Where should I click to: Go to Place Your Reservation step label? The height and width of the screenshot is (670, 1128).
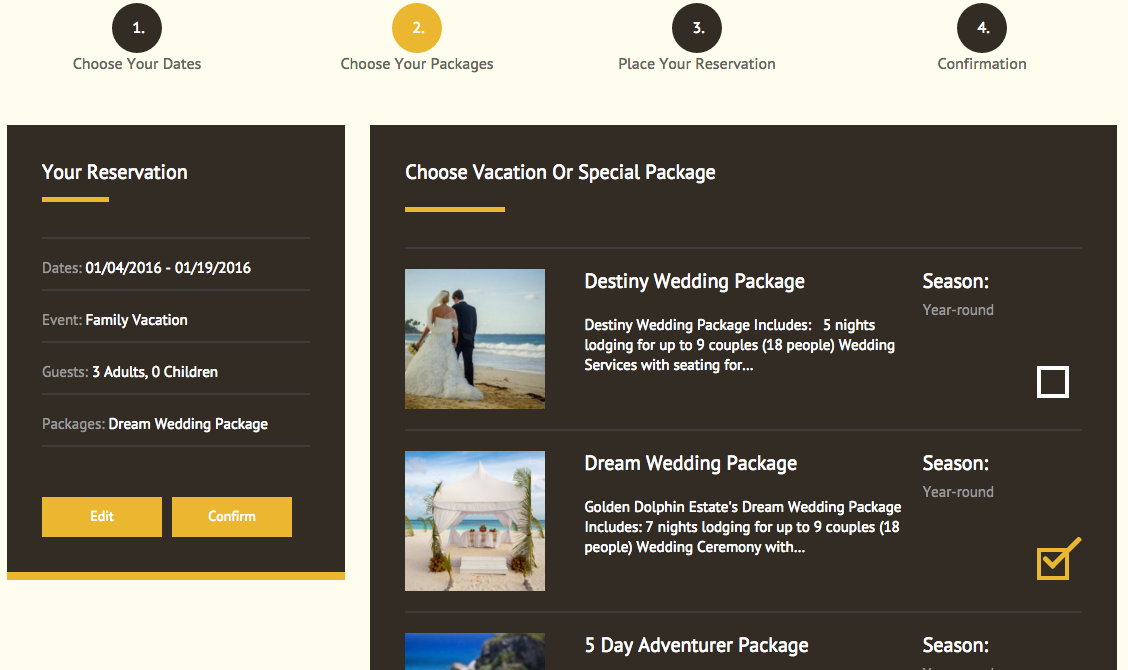click(697, 64)
